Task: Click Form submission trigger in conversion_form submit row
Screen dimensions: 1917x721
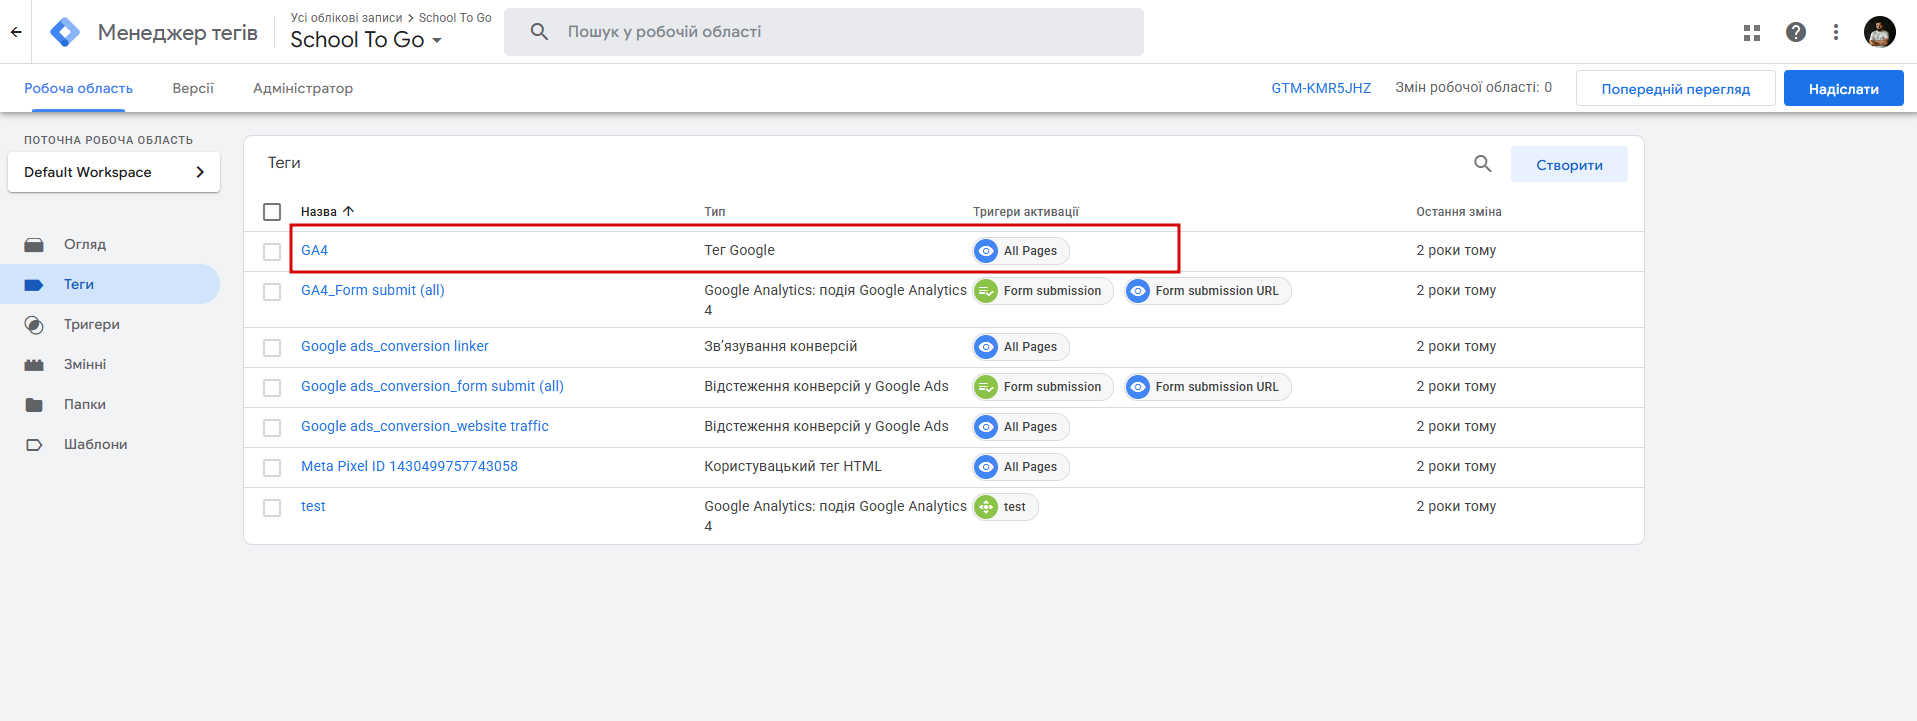Action: tap(1043, 387)
